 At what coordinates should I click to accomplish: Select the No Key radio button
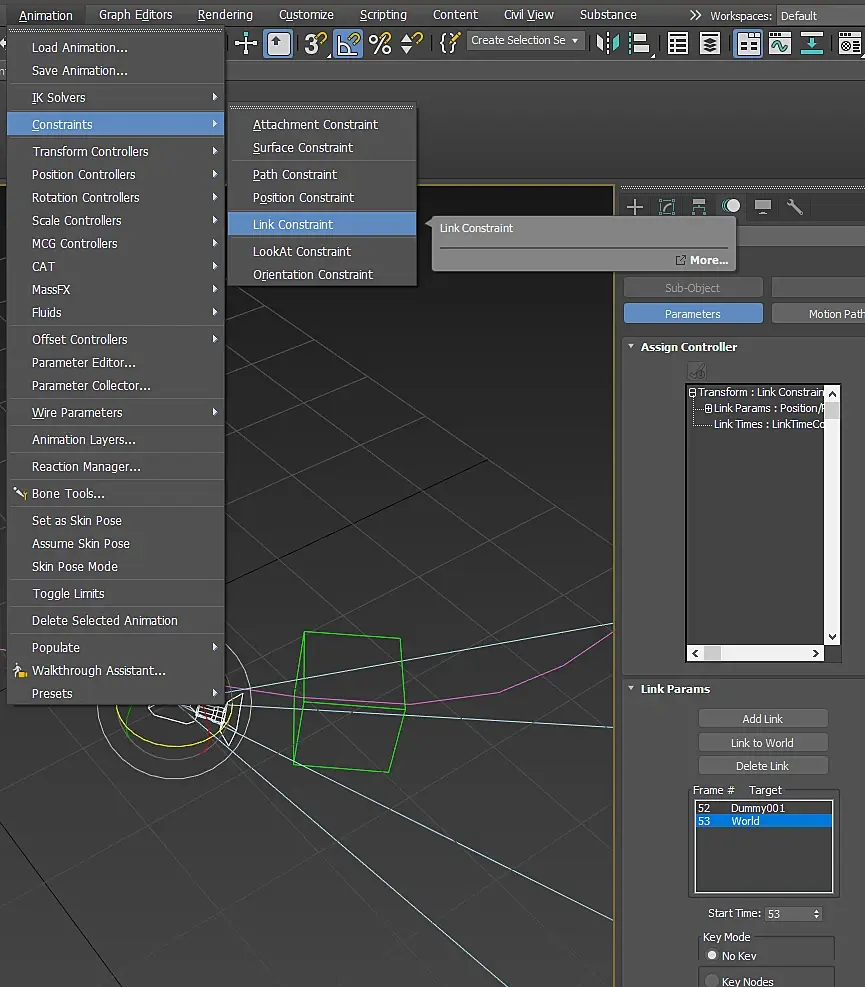[x=712, y=956]
